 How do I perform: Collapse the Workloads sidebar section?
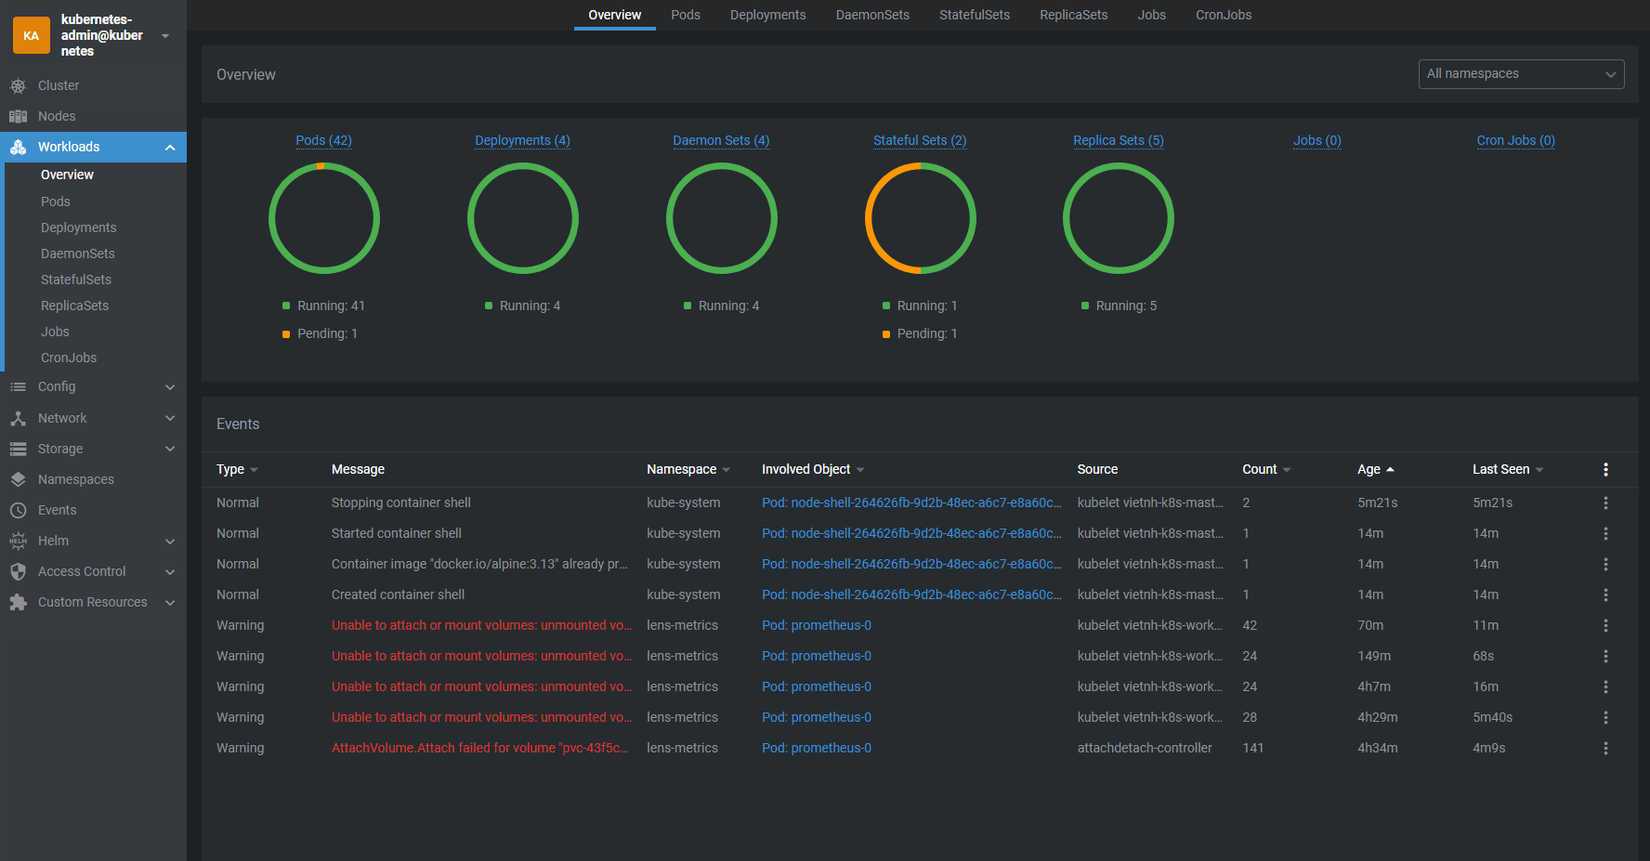pyautogui.click(x=170, y=148)
